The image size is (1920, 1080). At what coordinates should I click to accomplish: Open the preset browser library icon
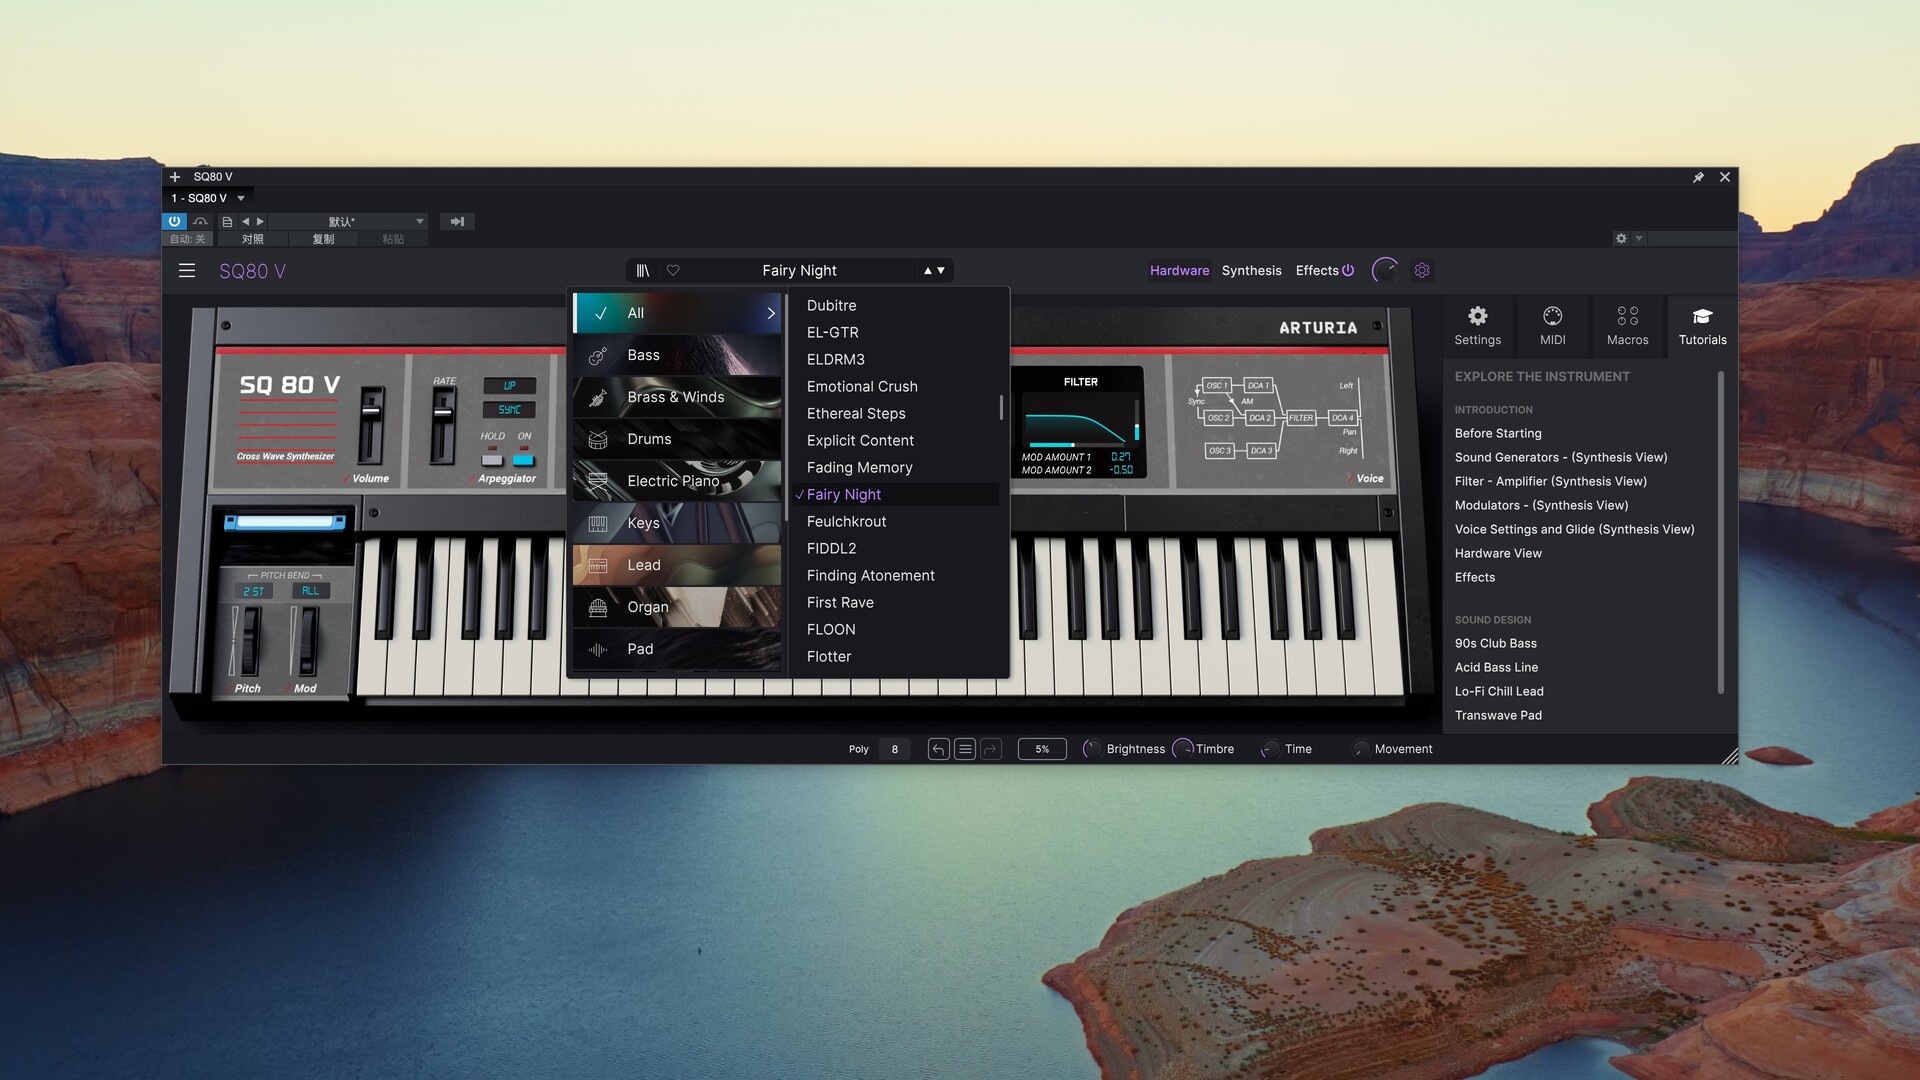pyautogui.click(x=643, y=271)
